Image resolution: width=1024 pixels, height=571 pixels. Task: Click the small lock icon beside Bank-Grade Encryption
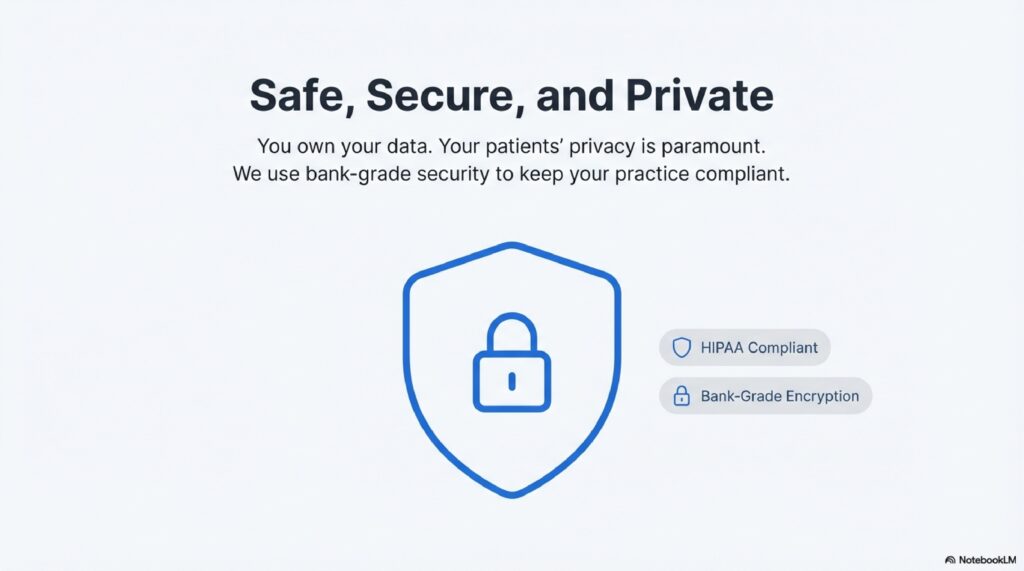[x=681, y=396]
